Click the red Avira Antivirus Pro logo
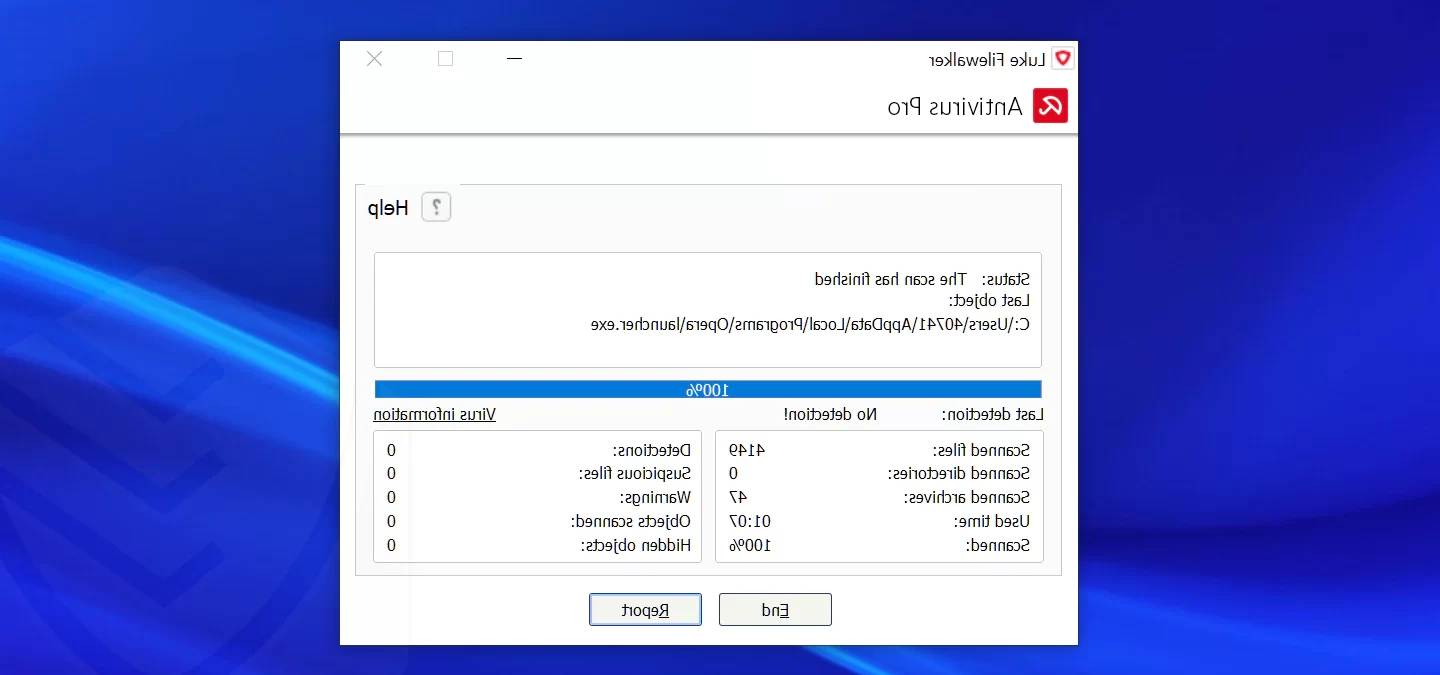This screenshot has width=1440, height=675. 1050,106
